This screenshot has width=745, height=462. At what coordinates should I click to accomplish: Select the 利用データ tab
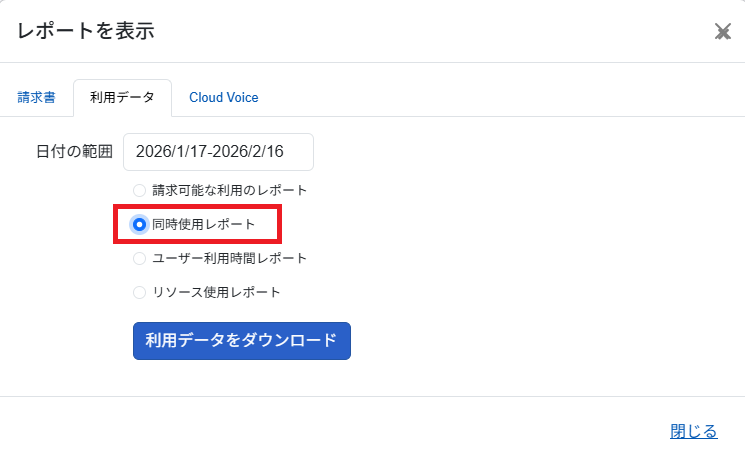(122, 98)
